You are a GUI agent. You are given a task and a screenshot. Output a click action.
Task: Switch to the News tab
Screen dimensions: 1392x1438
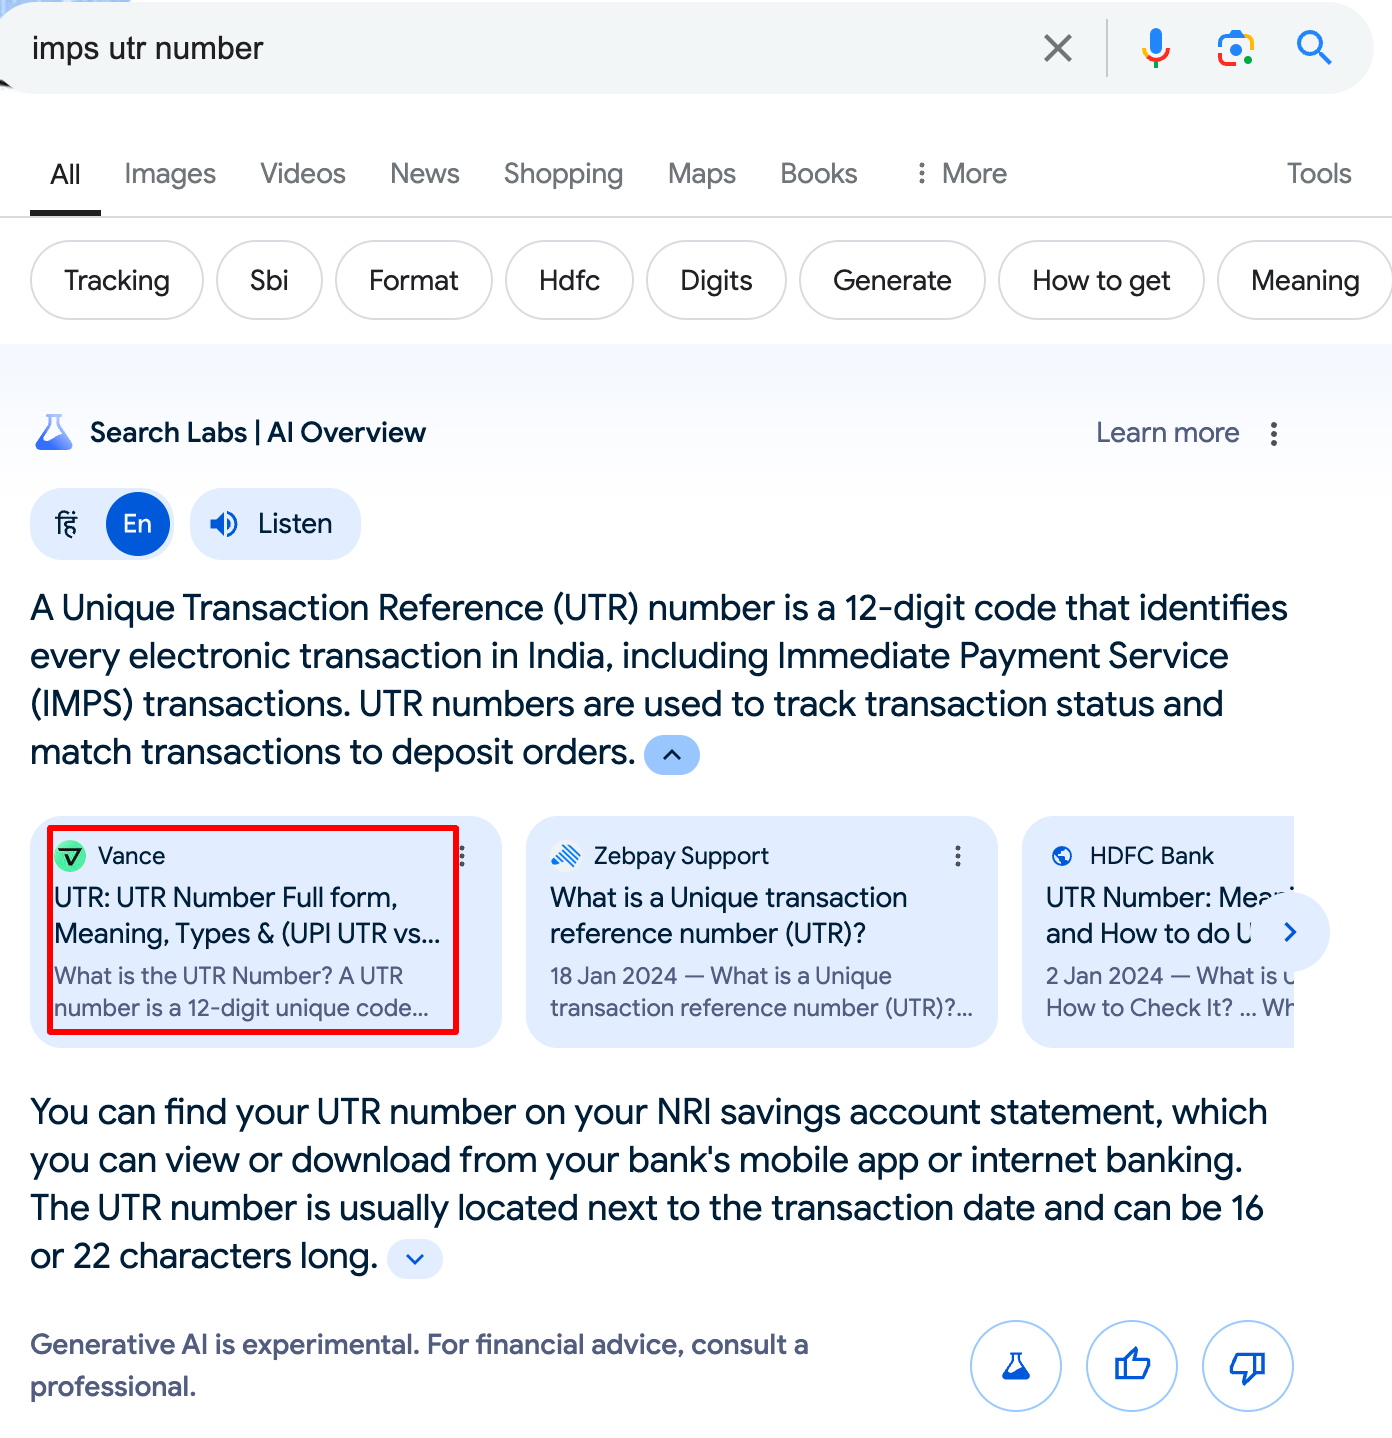[425, 174]
